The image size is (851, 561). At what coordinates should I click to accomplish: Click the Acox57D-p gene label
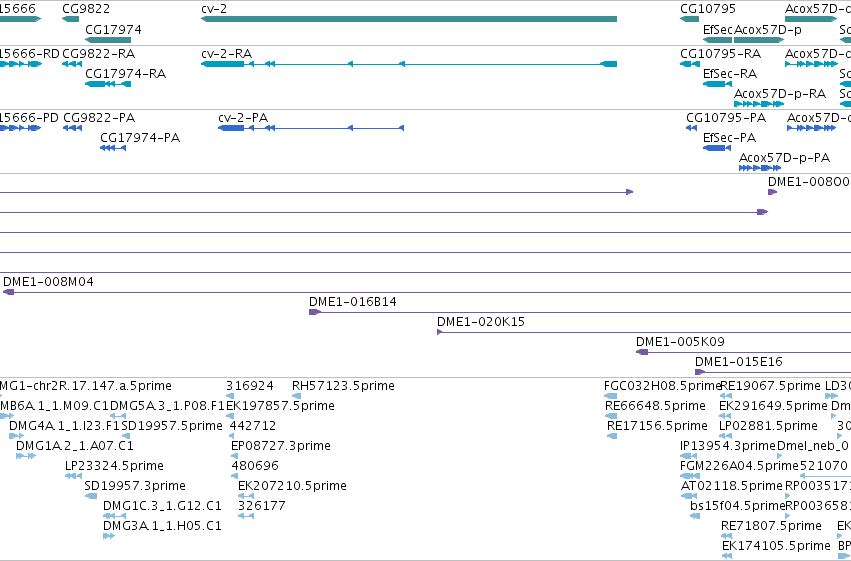(x=767, y=29)
